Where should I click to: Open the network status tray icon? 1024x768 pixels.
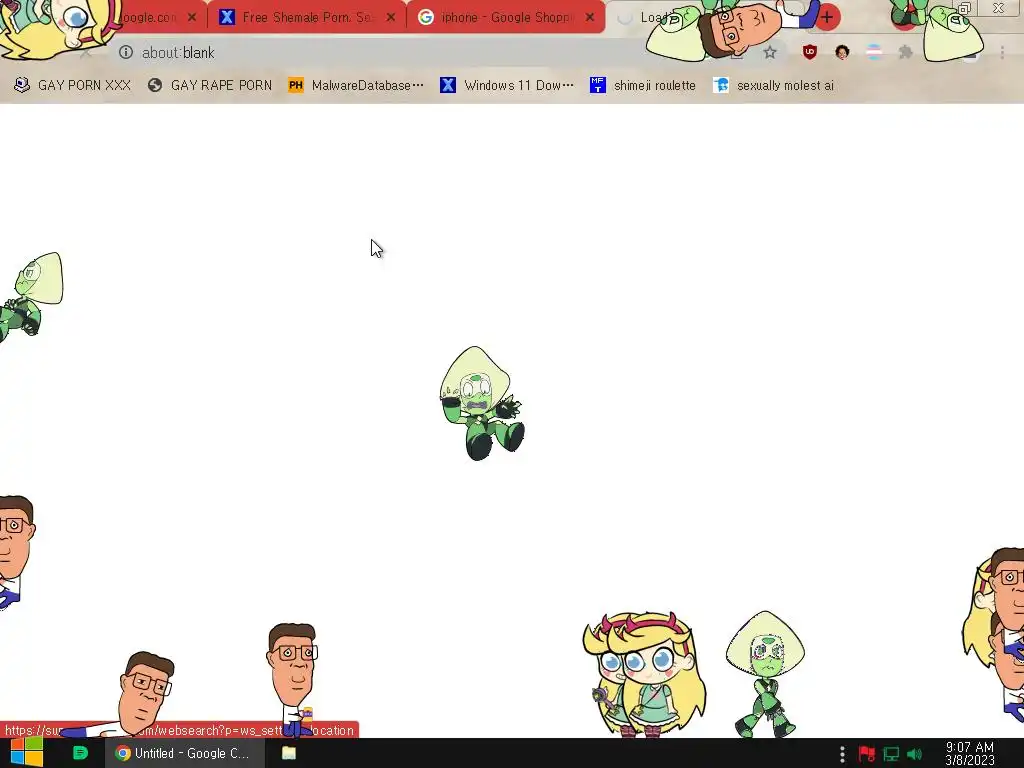[891, 754]
